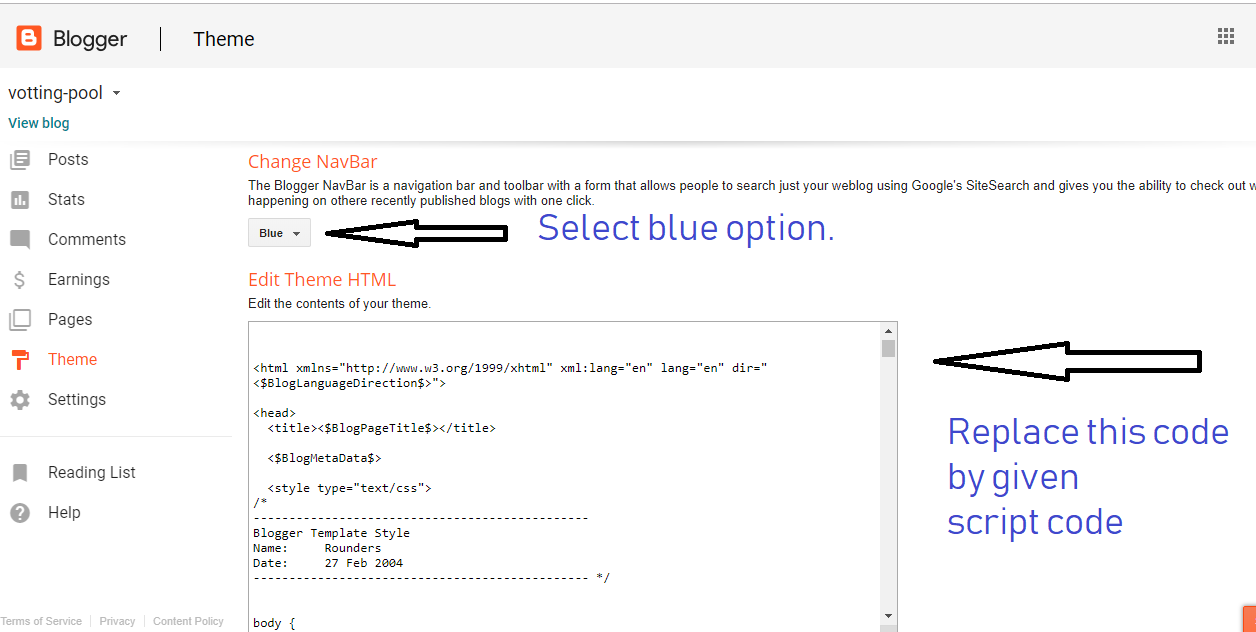This screenshot has height=632, width=1256.
Task: Click the "Blogger Template Style" comment line
Action: [x=331, y=532]
